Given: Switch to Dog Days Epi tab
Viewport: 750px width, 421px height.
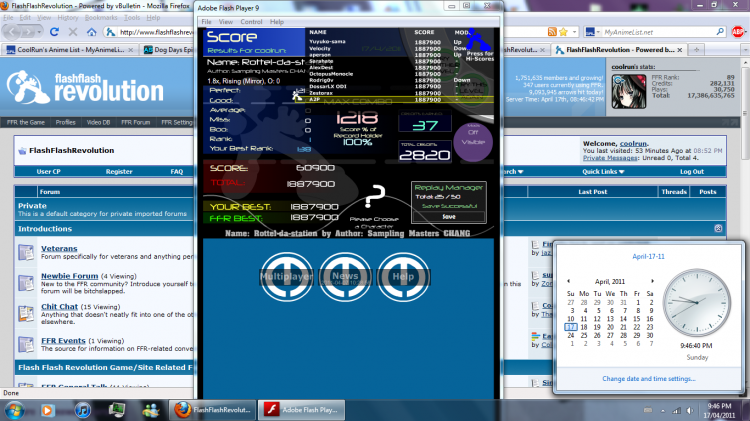Looking at the screenshot, I should pyautogui.click(x=167, y=50).
